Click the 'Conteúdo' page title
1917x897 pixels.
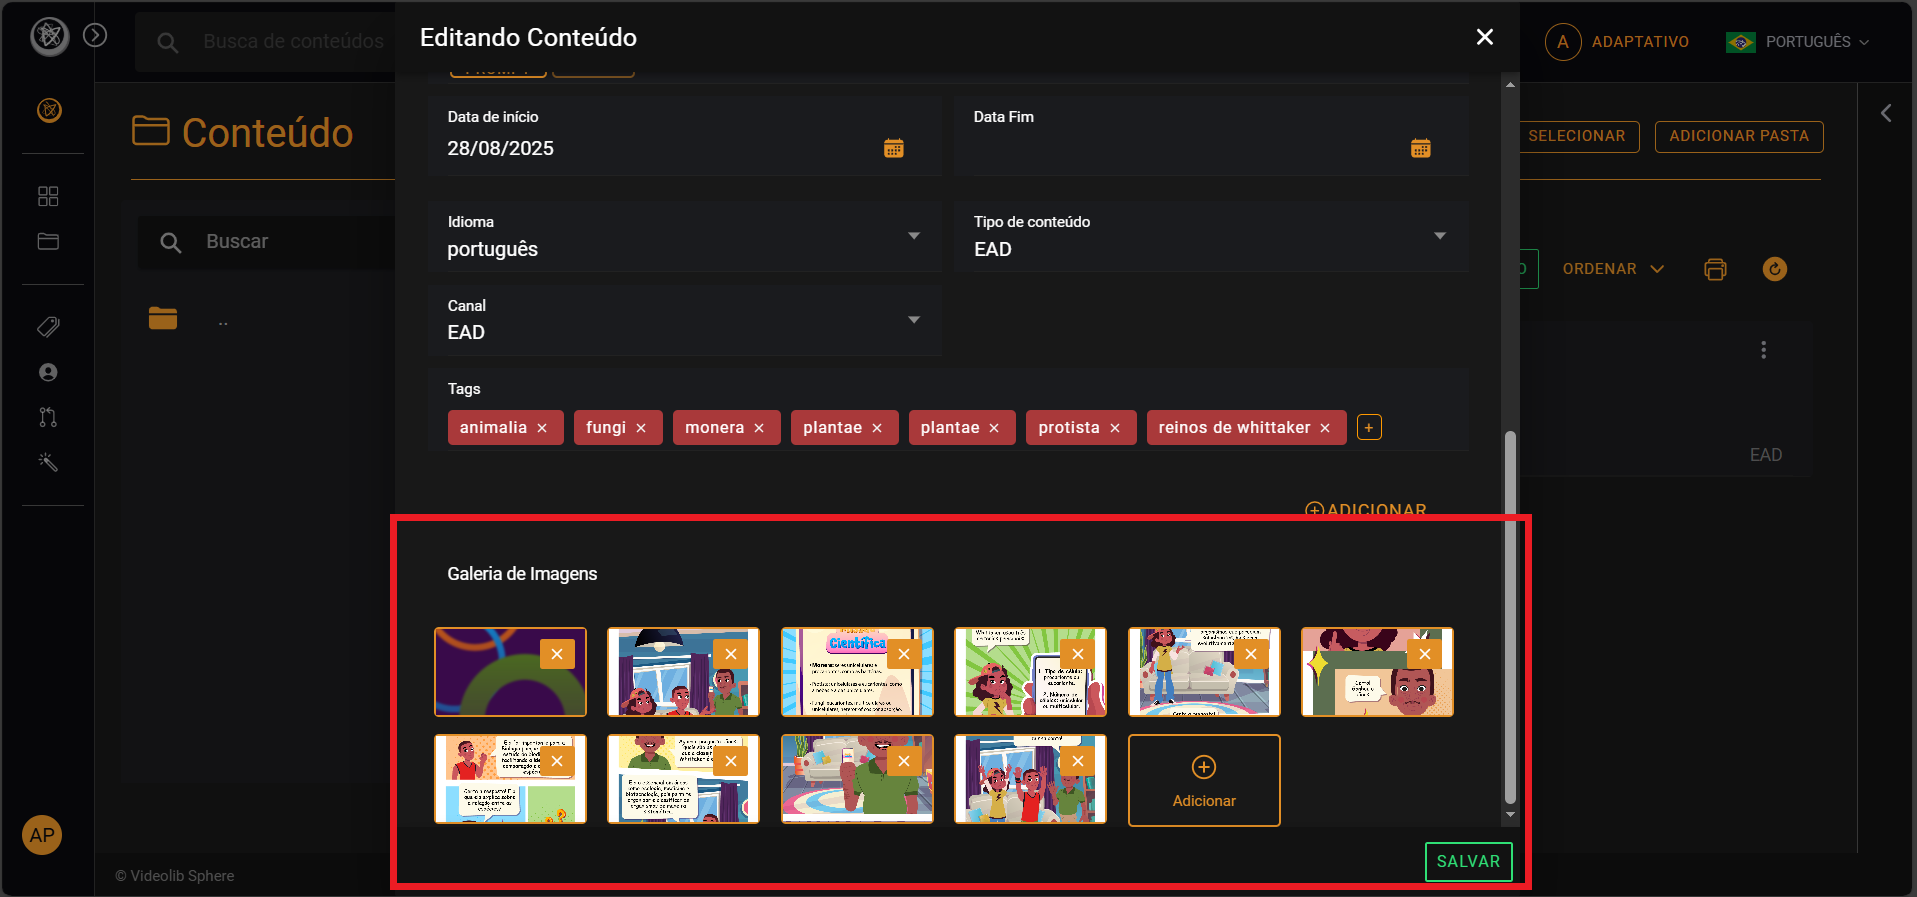(267, 133)
